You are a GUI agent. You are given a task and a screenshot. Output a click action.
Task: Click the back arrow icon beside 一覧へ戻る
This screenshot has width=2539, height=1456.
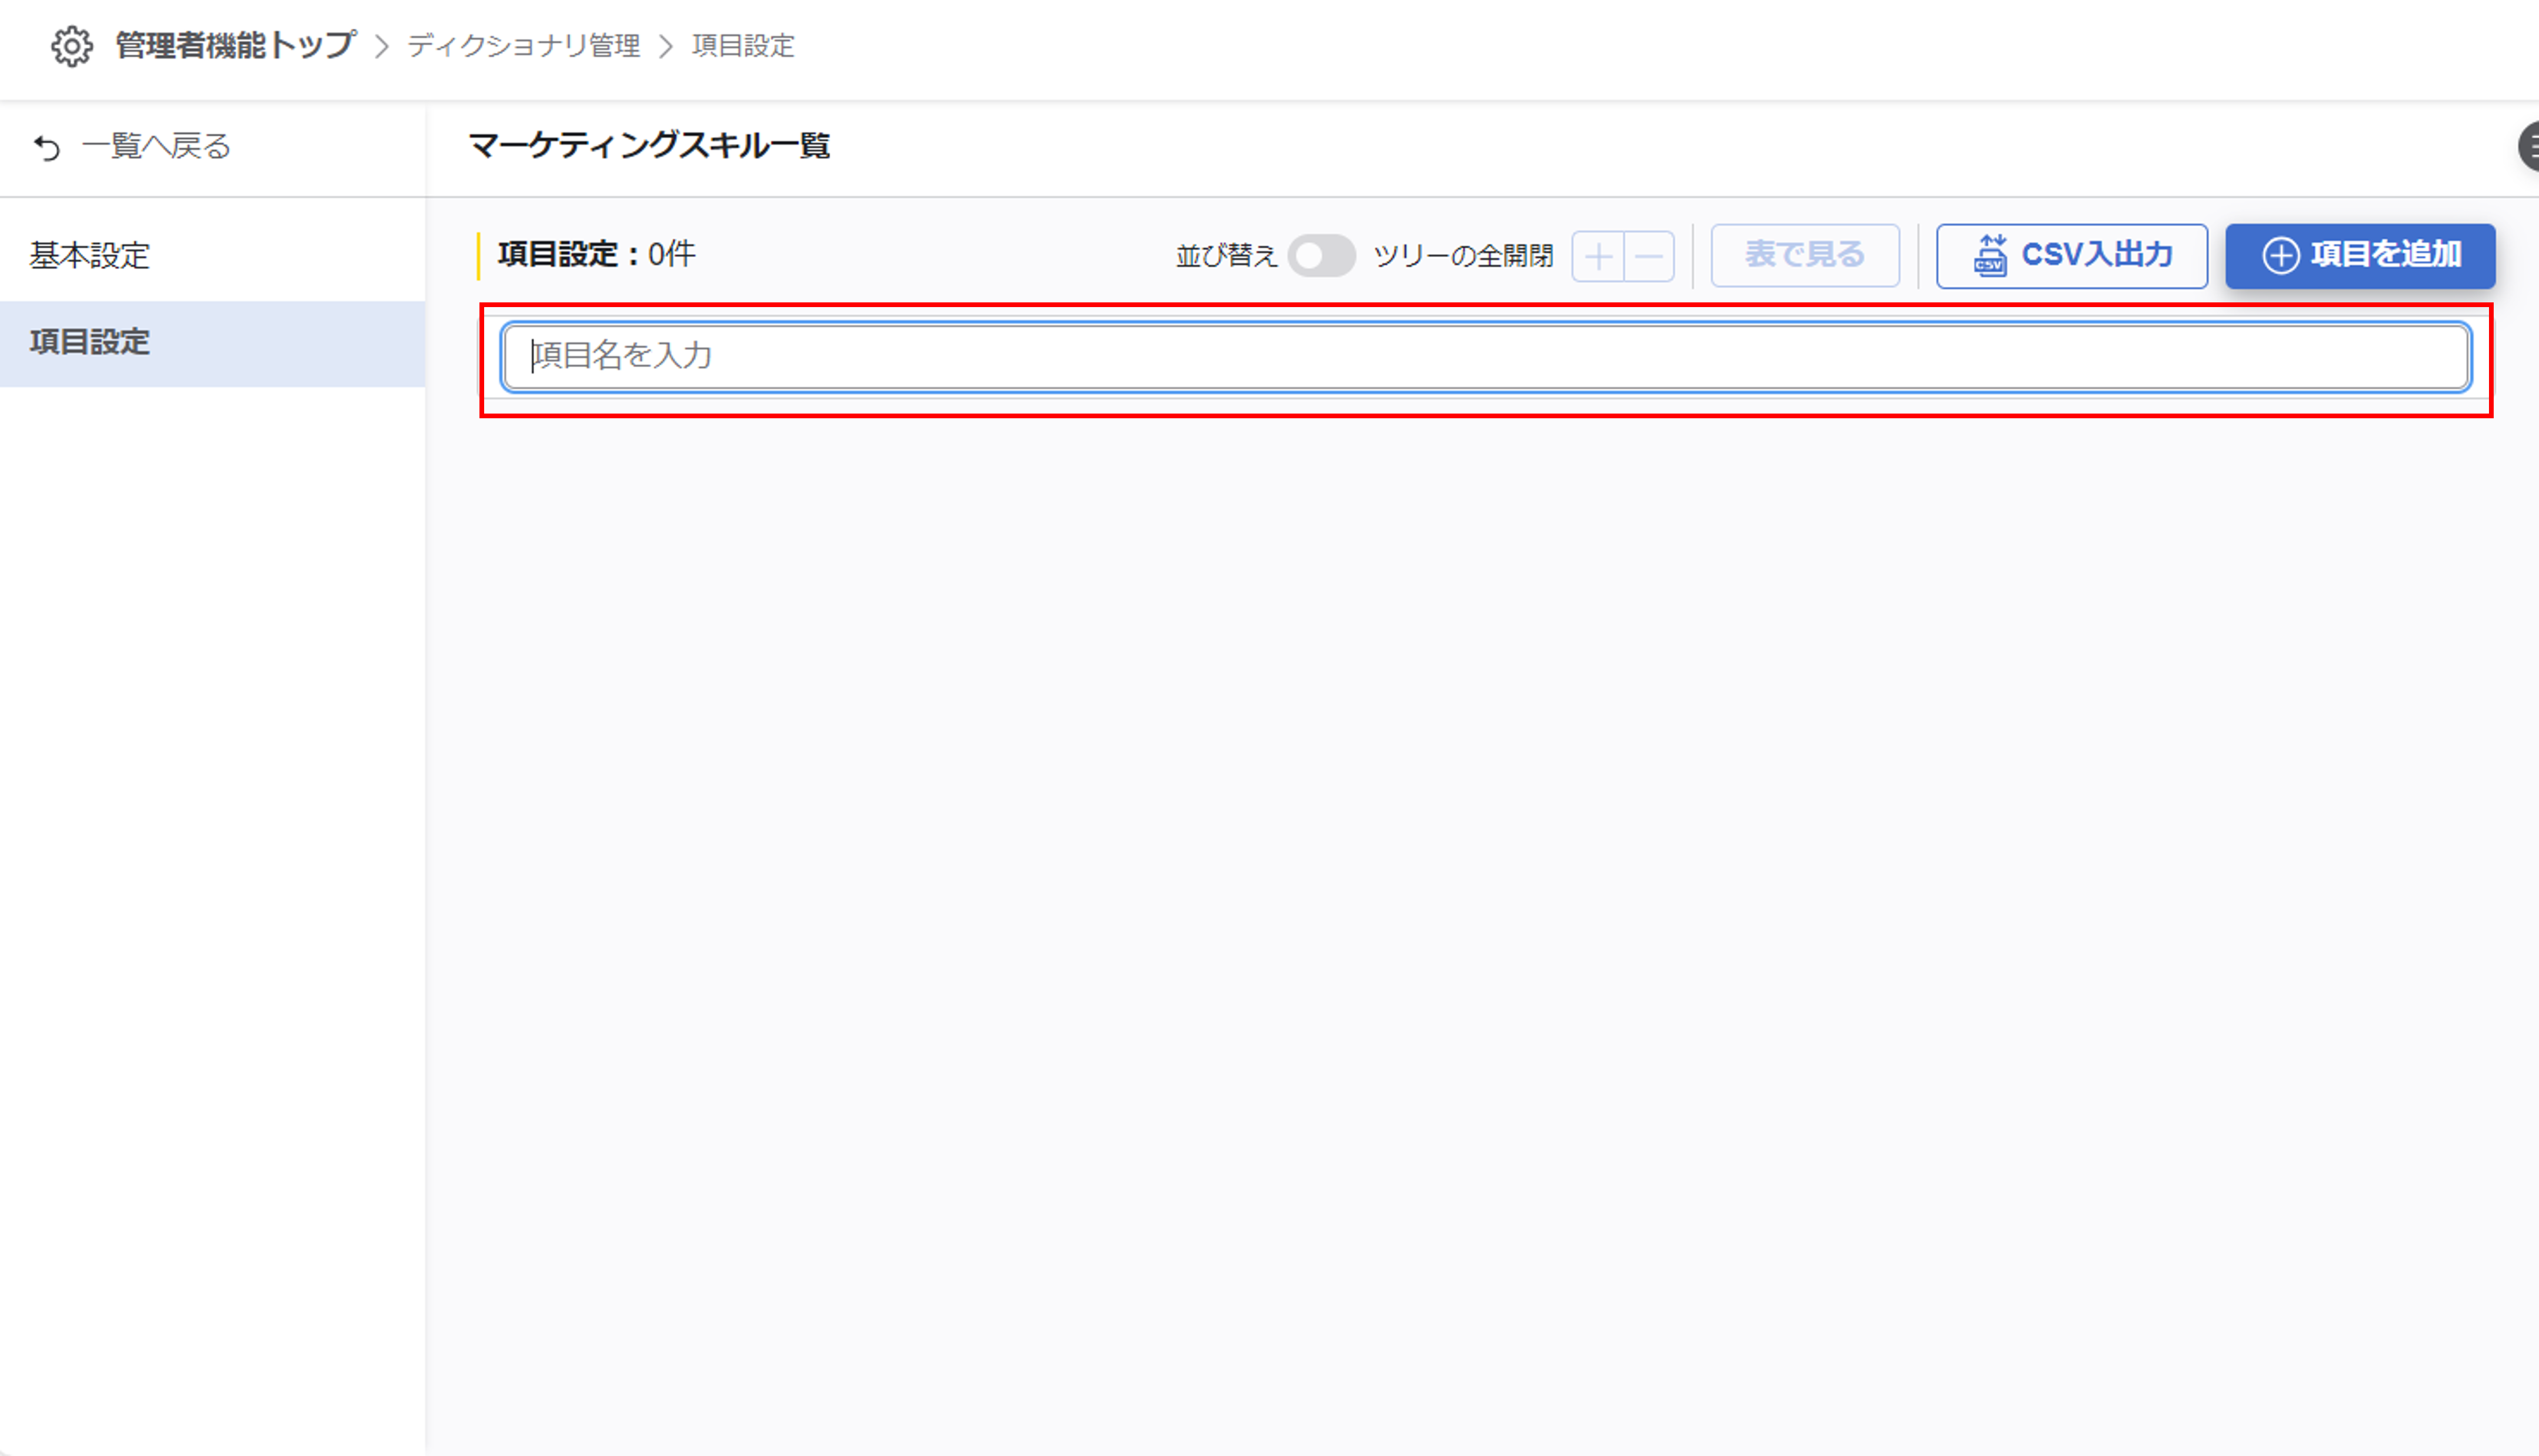coord(47,148)
